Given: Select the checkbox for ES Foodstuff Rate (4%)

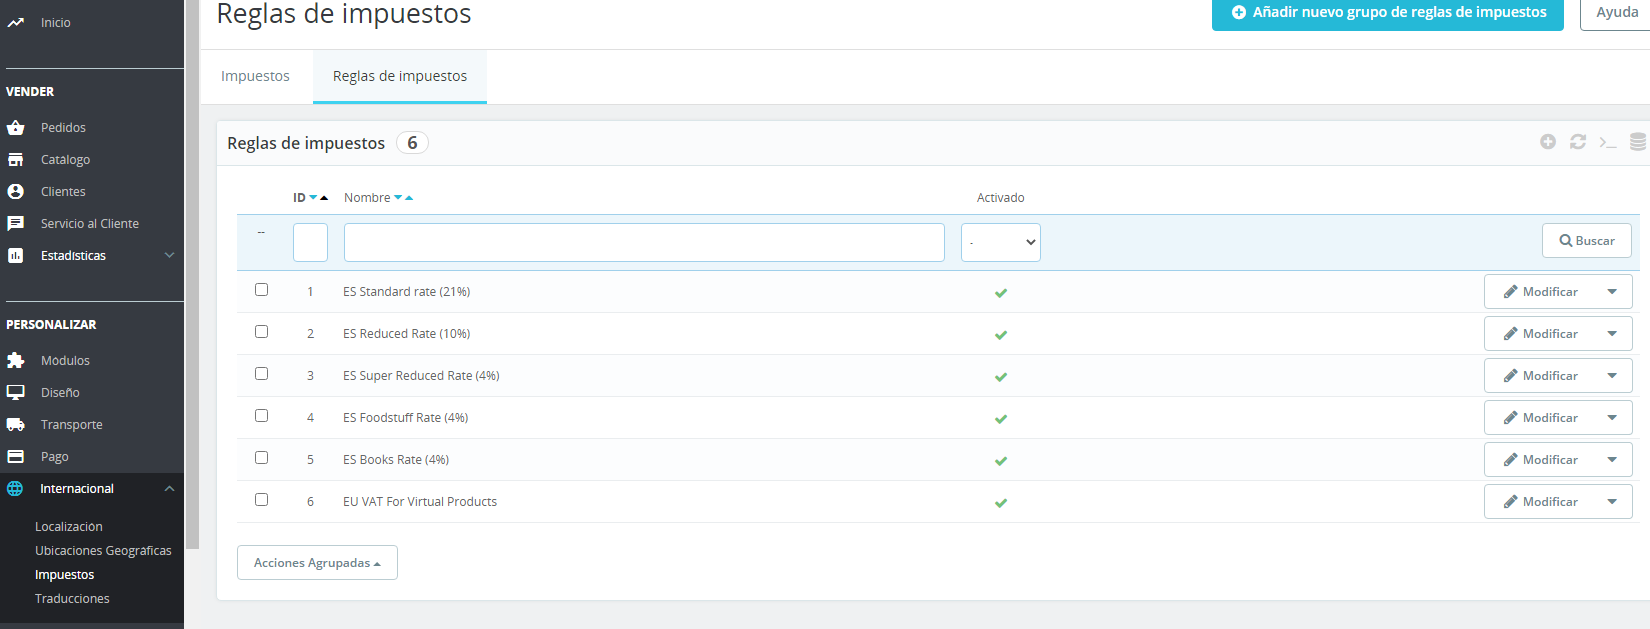Looking at the screenshot, I should point(262,416).
